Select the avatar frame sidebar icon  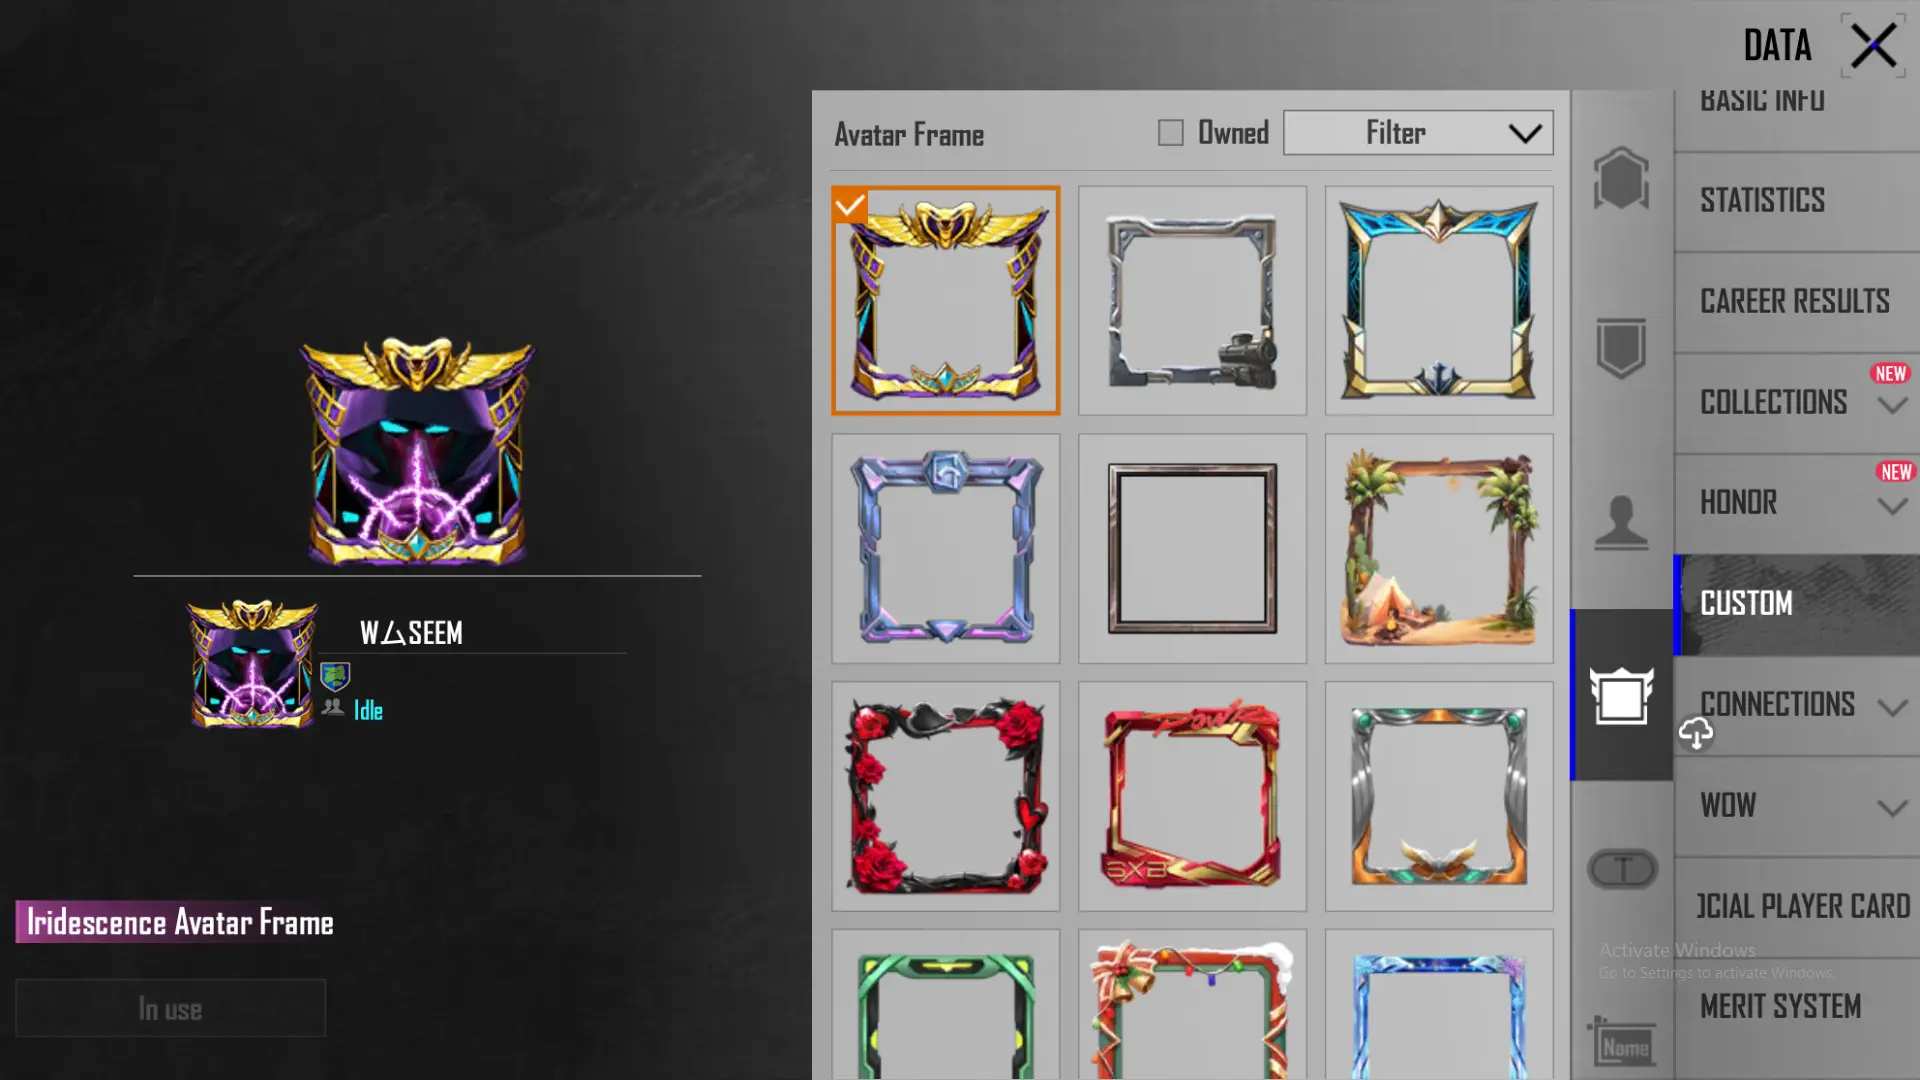(x=1621, y=695)
